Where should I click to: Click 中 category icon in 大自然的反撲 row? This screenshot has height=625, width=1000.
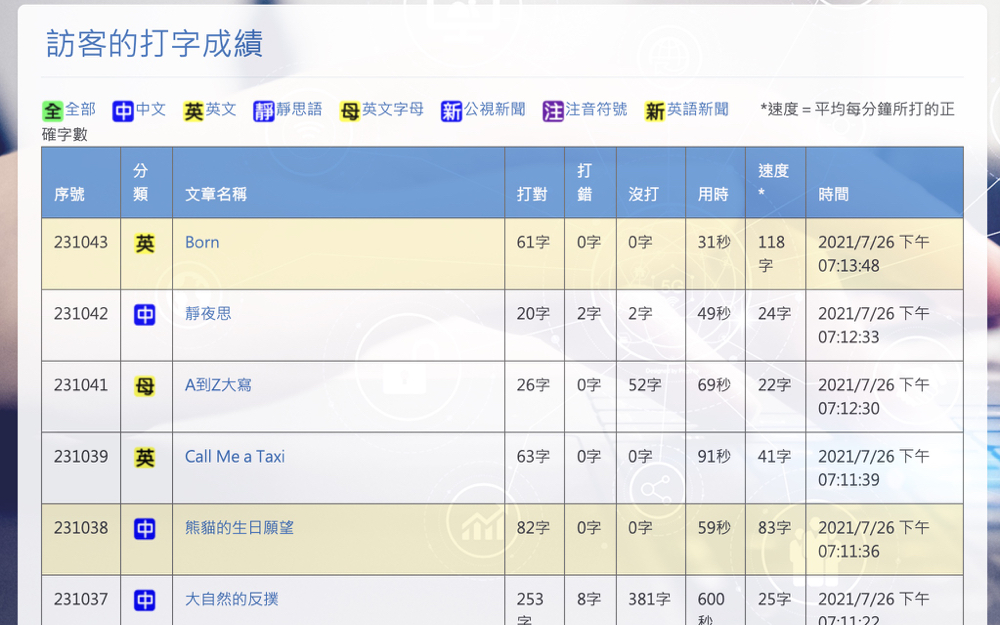click(x=145, y=601)
